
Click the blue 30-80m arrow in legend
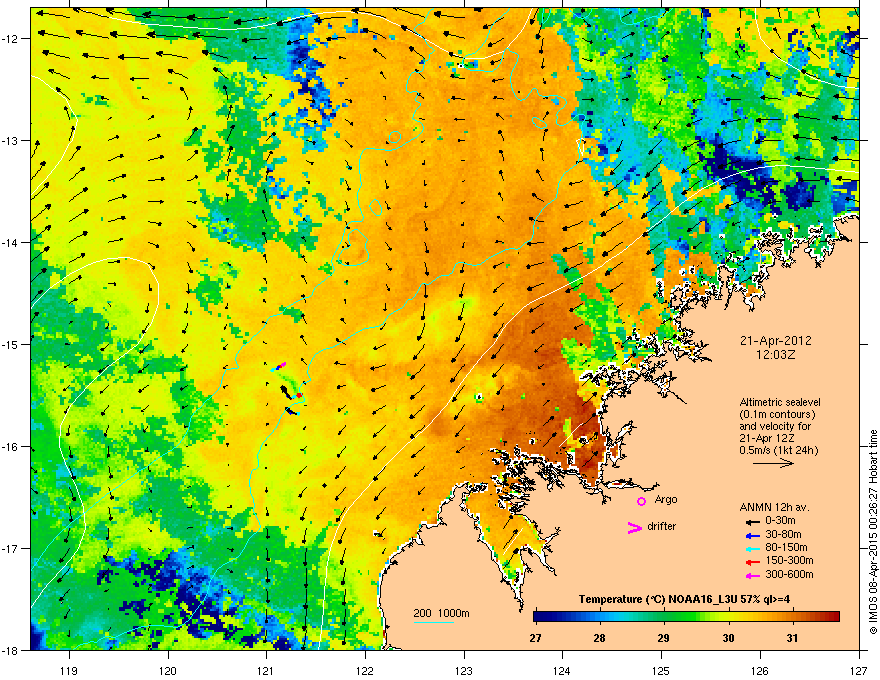[753, 535]
